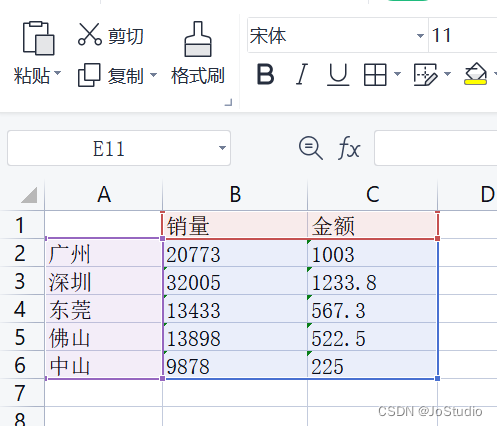Screen dimensions: 497x426
Task: Expand the font name dropdown
Action: pos(420,35)
